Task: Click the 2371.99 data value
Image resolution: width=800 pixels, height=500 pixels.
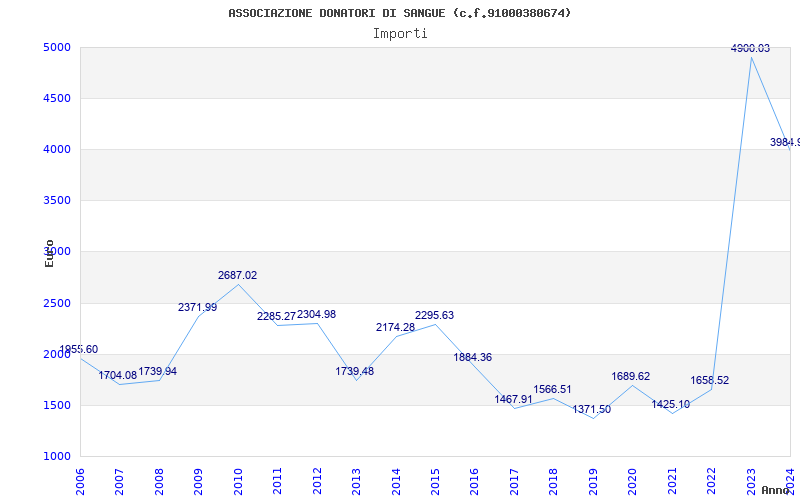Action: tap(197, 308)
